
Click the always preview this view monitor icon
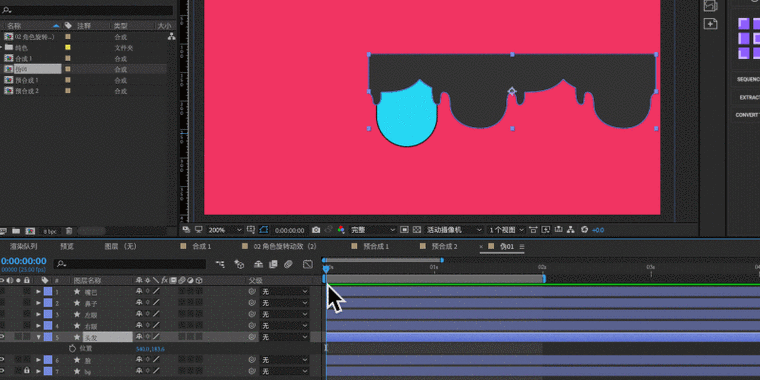198,230
